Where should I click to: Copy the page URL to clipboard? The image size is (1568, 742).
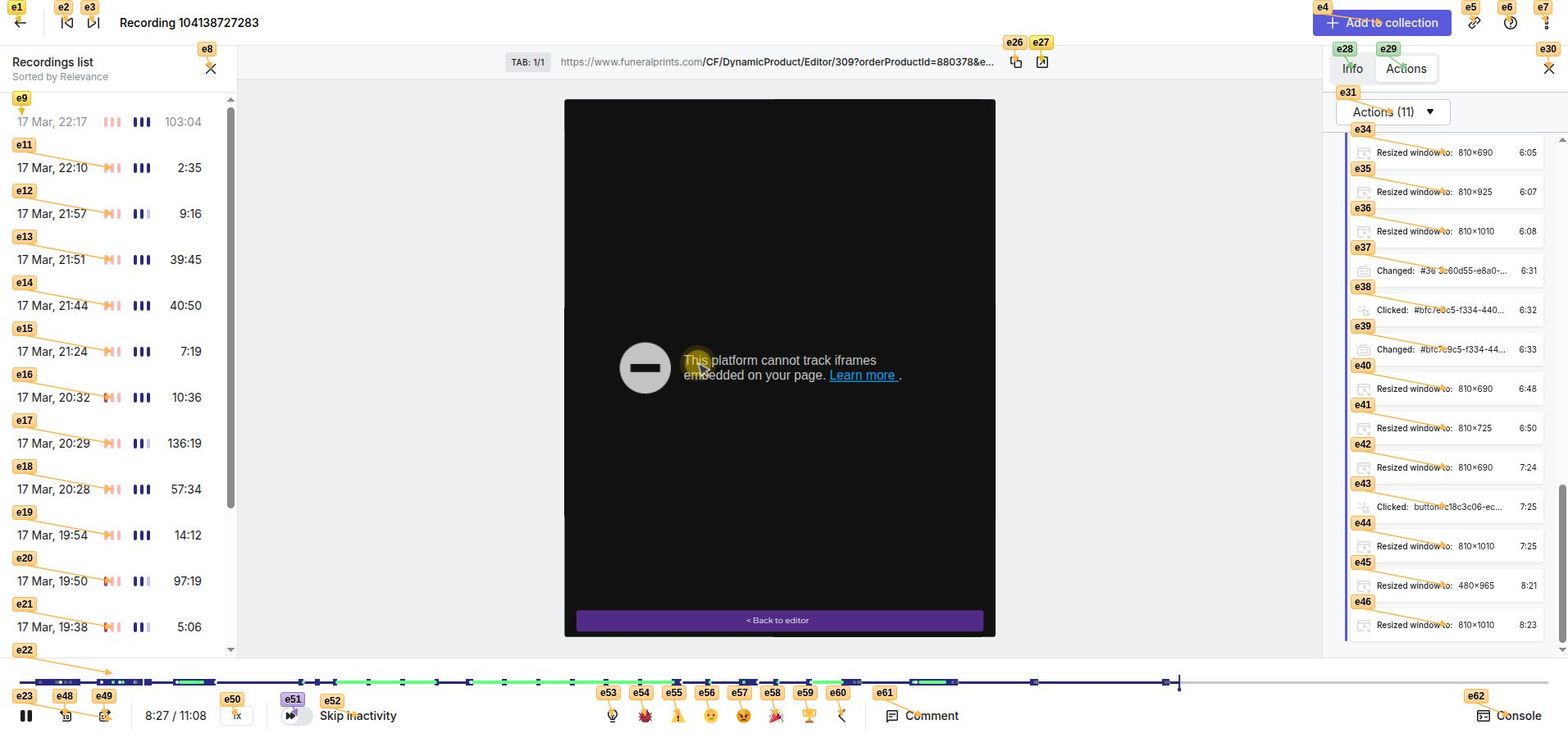click(1016, 62)
